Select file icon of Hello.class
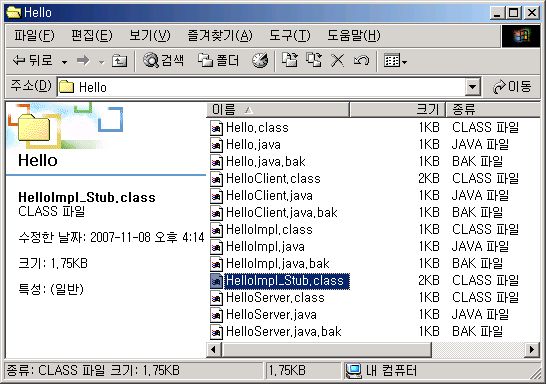Image resolution: width=546 pixels, height=384 pixels. pos(216,128)
